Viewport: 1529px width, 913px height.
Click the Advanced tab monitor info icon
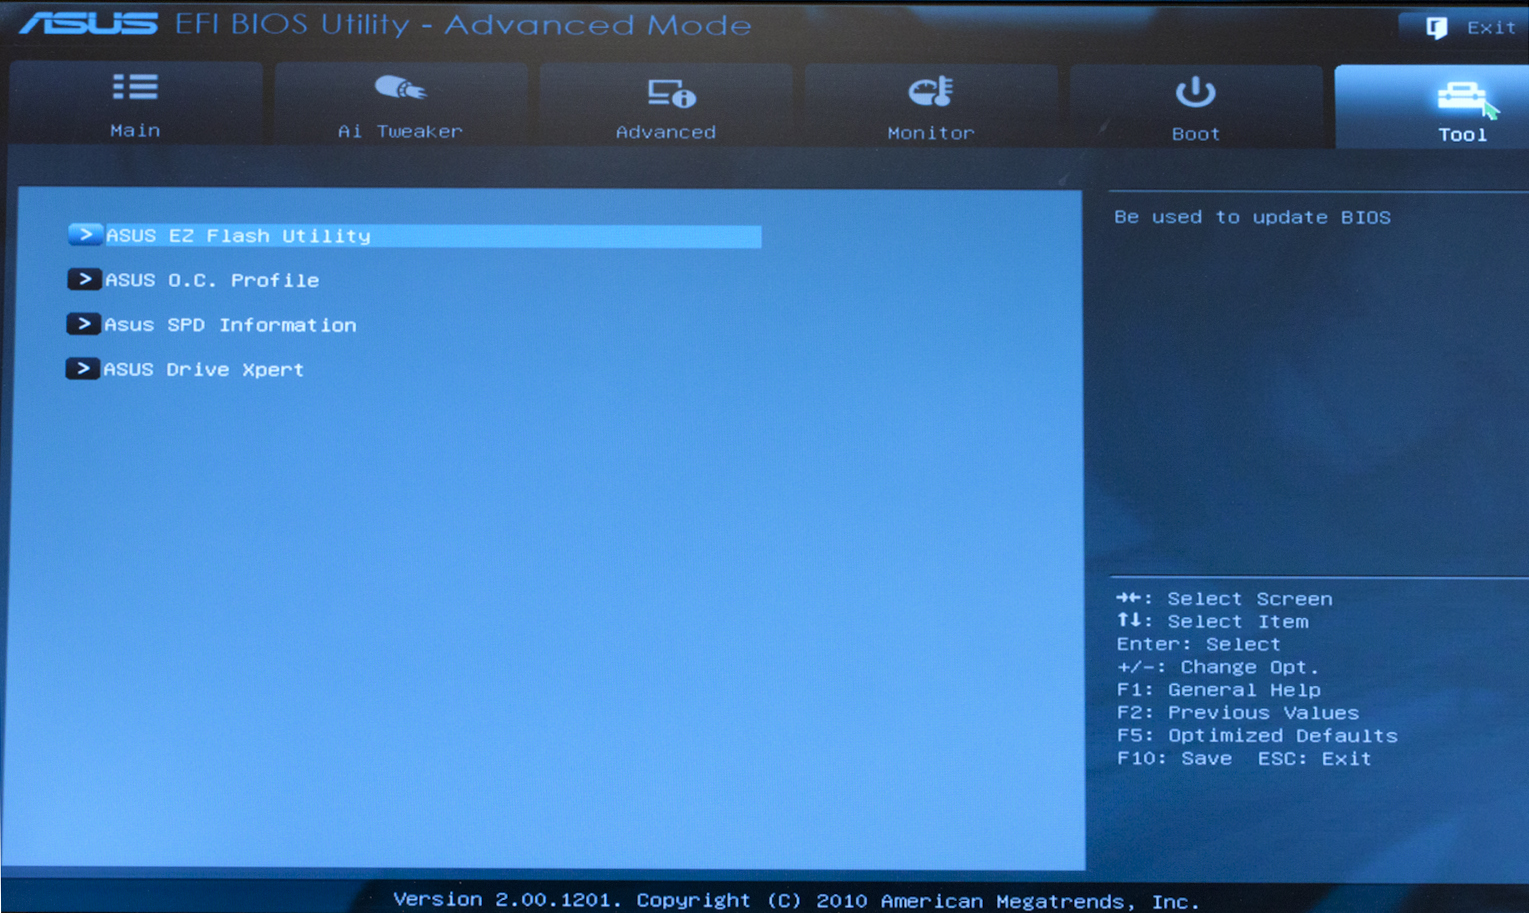[x=671, y=94]
